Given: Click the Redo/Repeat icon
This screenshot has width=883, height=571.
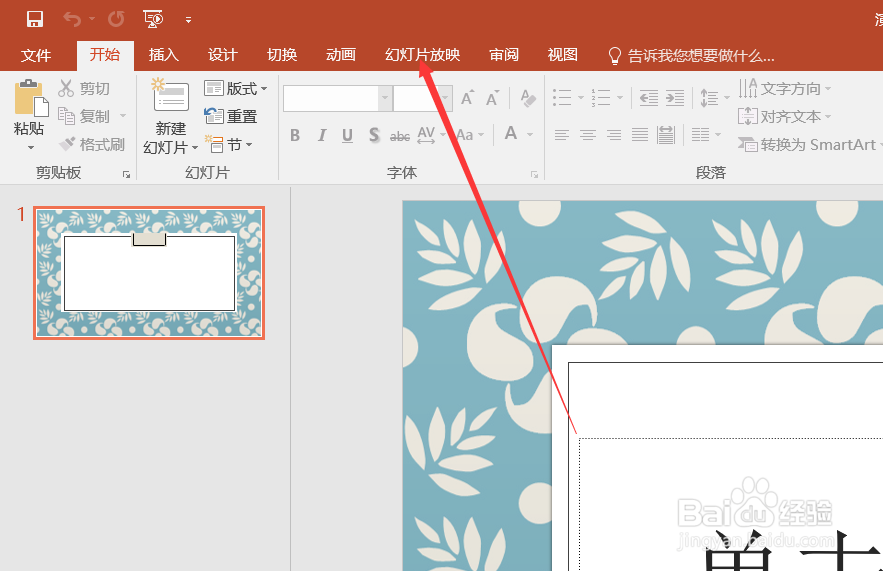Looking at the screenshot, I should tap(116, 19).
